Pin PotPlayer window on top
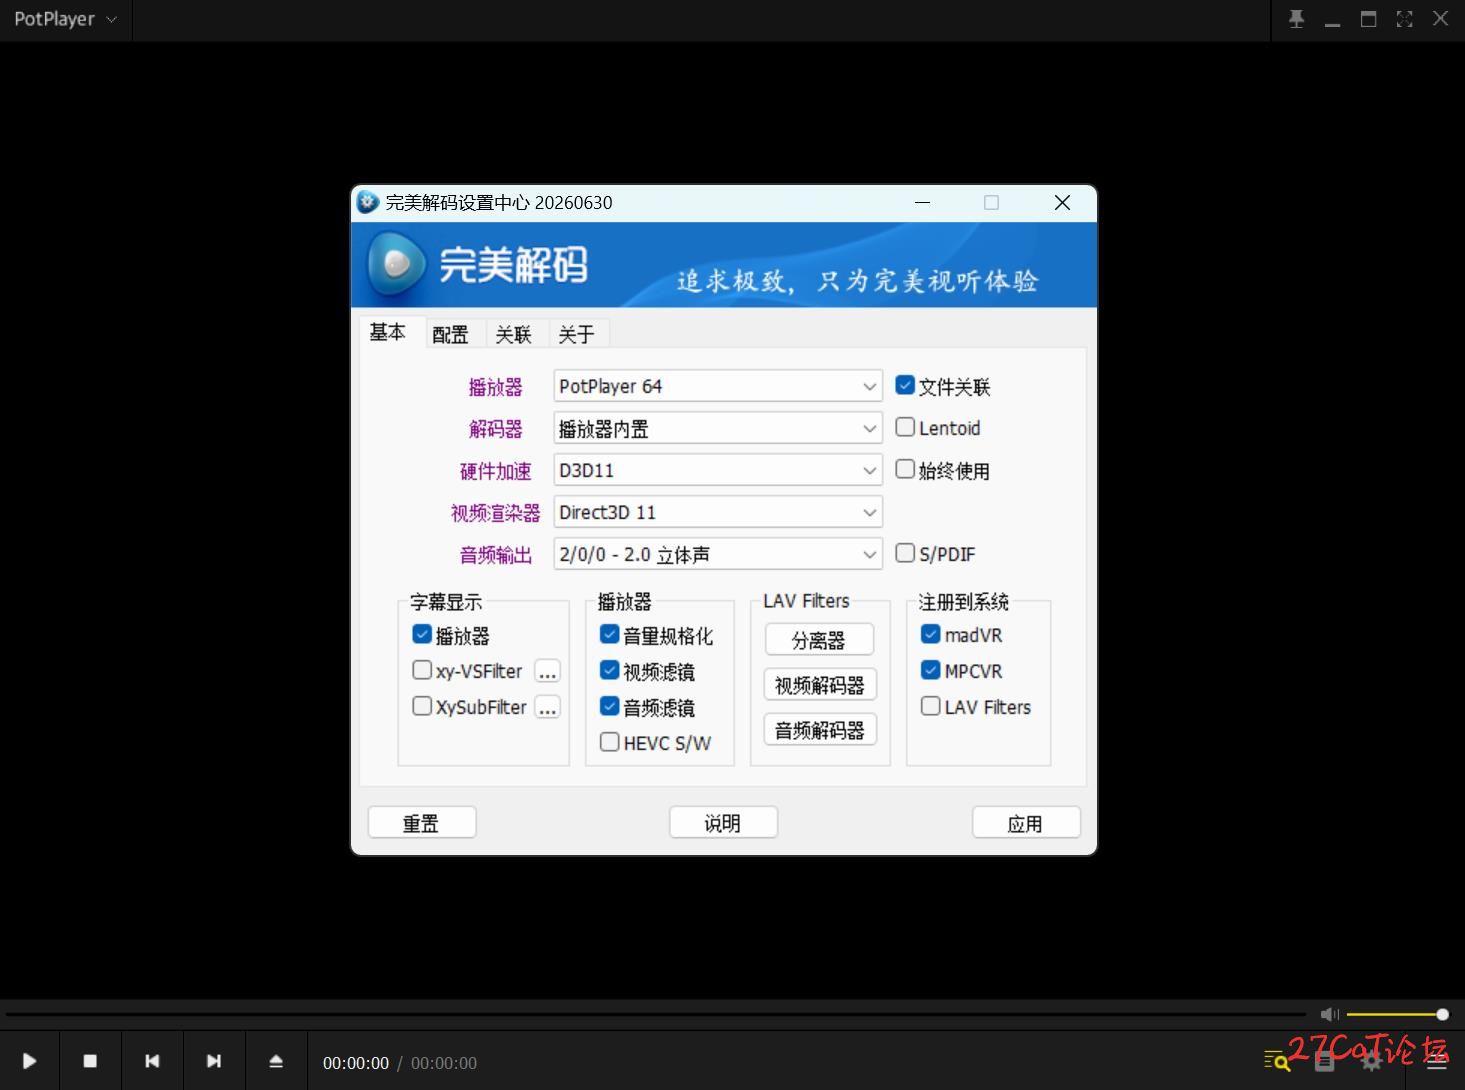Screen dimensions: 1465x1090 (1296, 19)
